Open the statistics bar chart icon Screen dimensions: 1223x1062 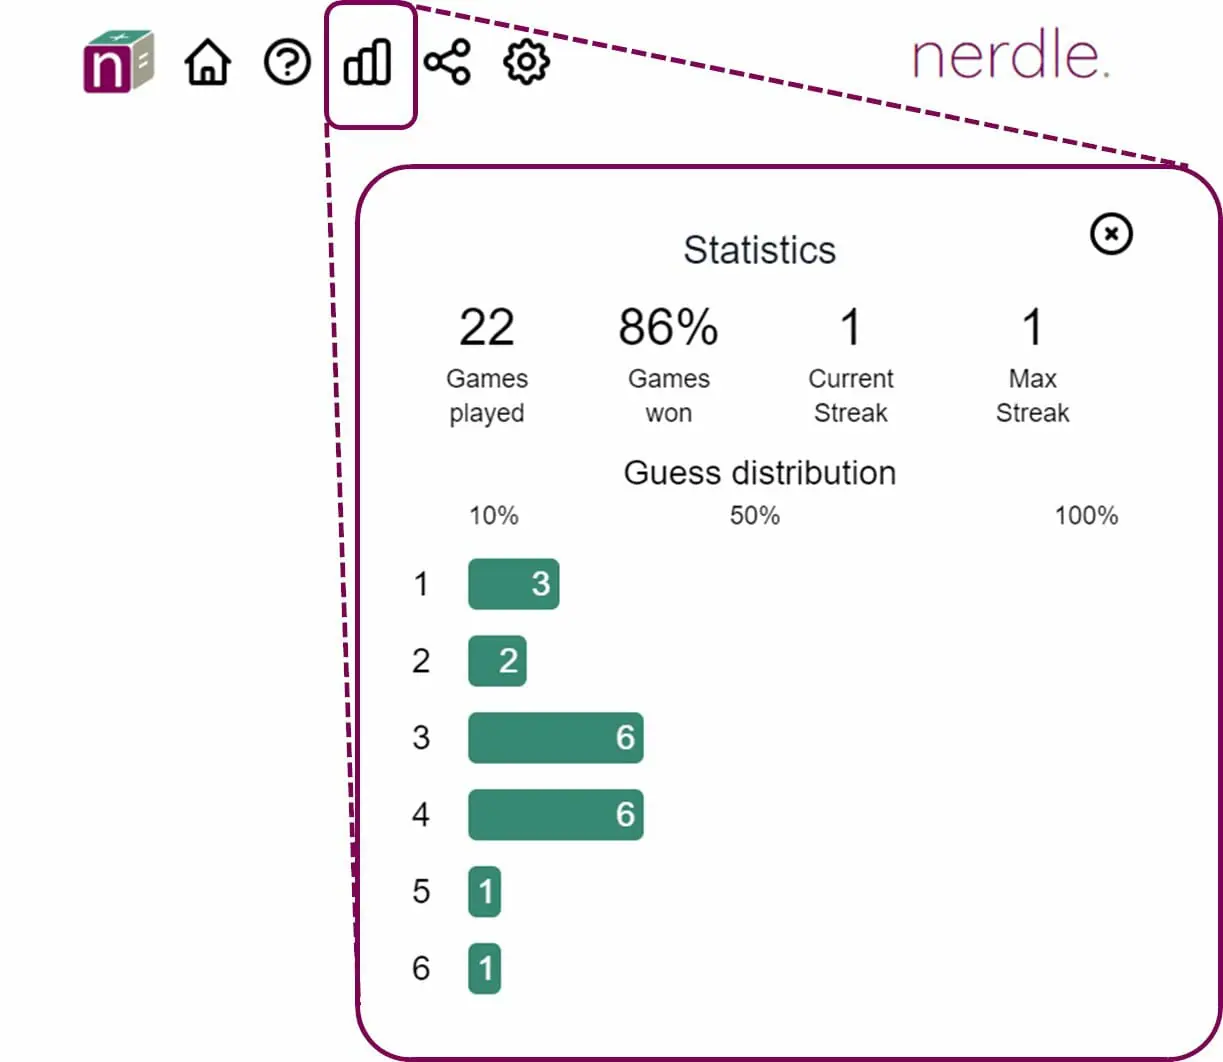click(368, 64)
